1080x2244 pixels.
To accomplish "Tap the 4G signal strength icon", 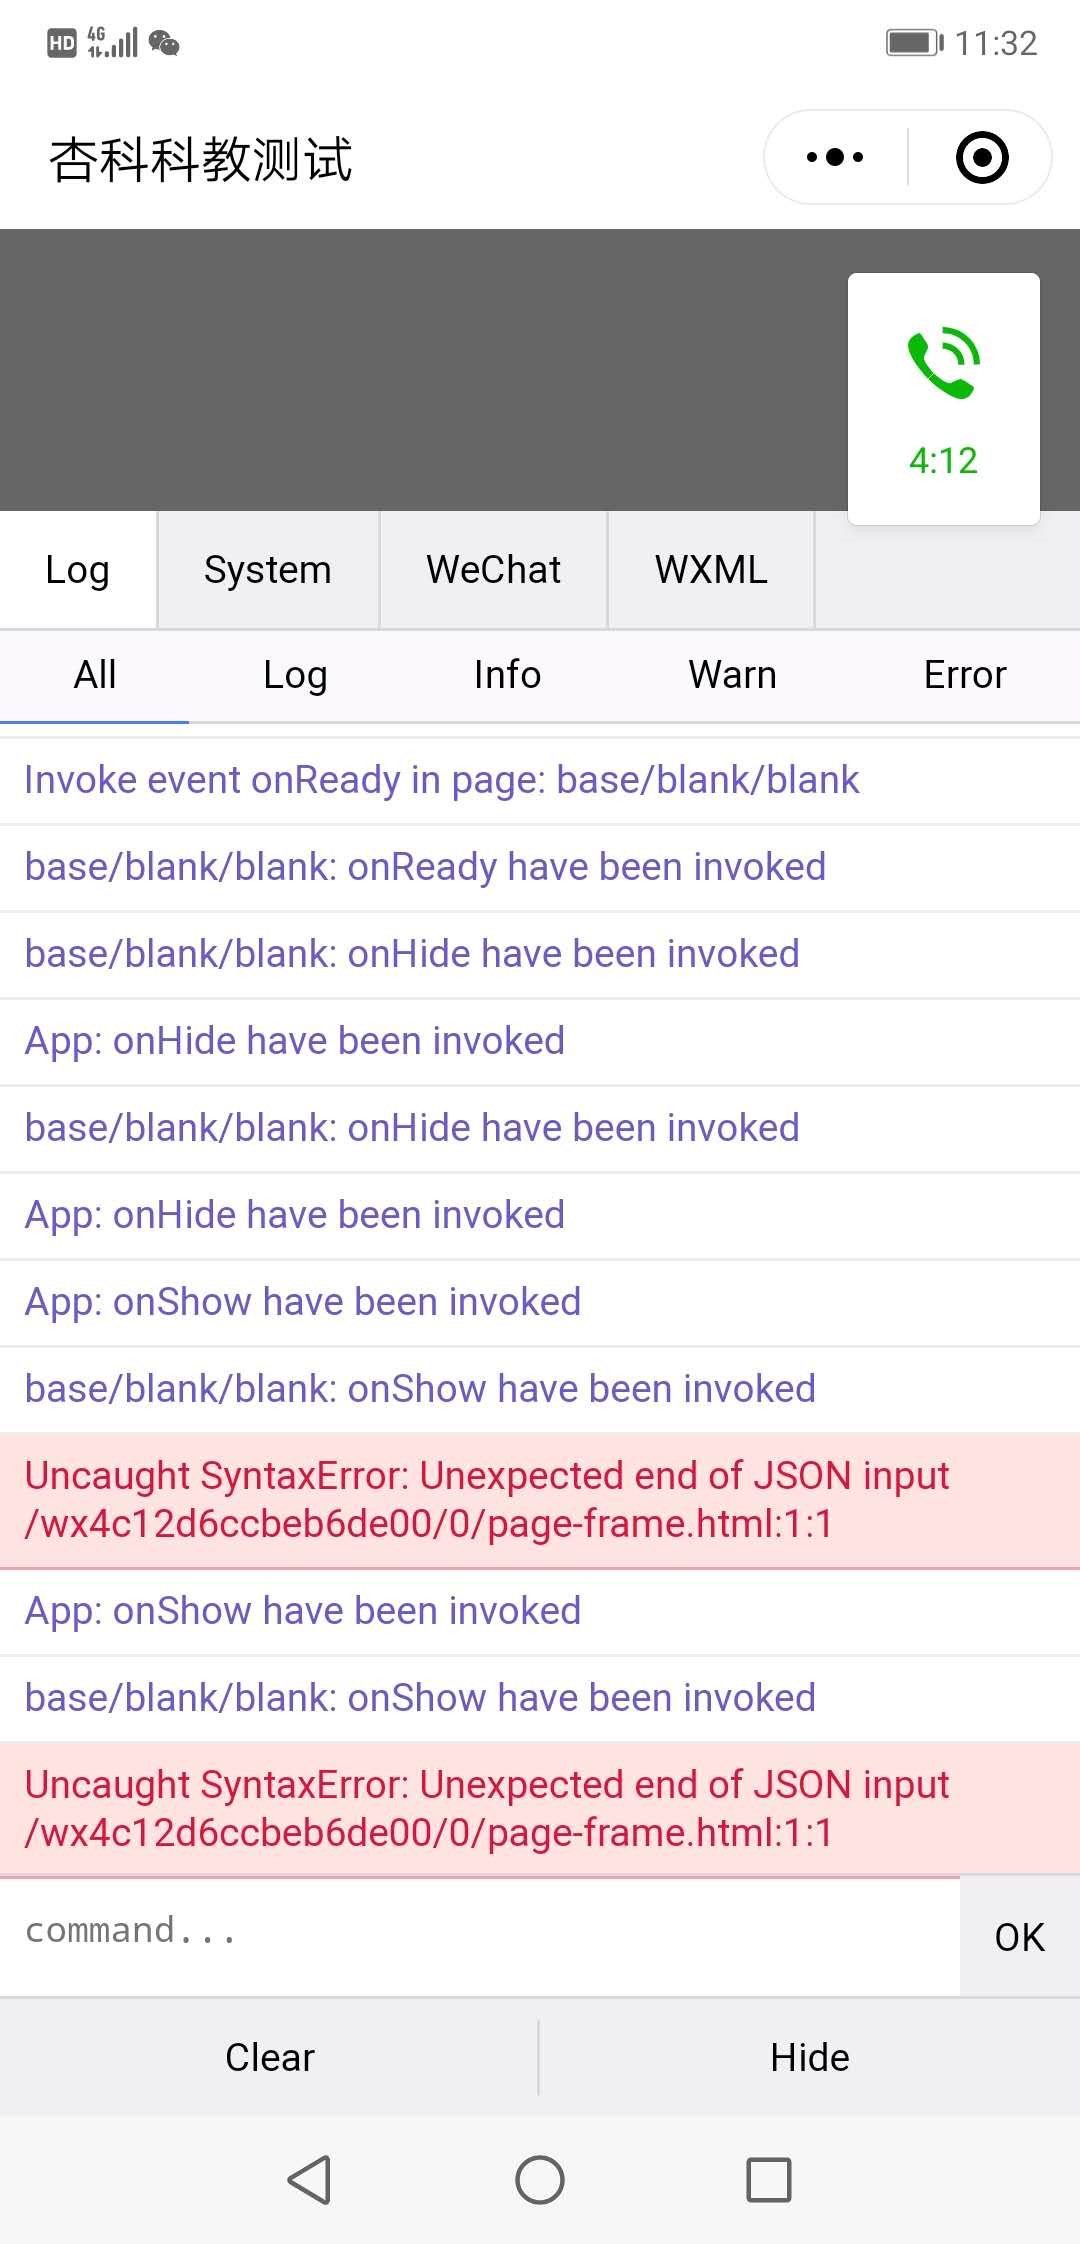I will (x=112, y=43).
